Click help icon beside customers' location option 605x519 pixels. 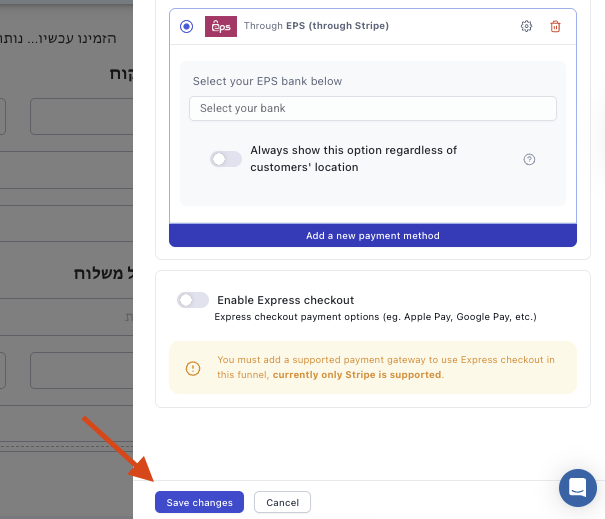pos(530,159)
